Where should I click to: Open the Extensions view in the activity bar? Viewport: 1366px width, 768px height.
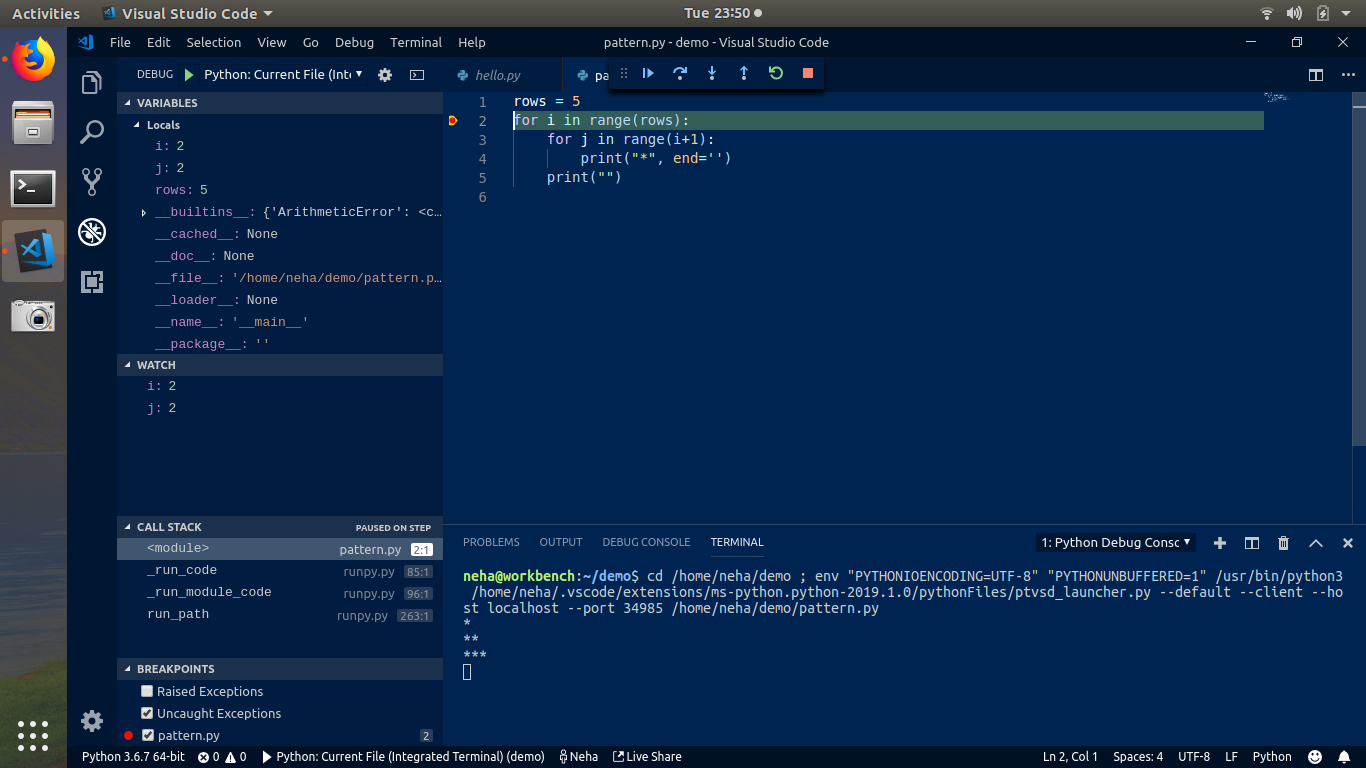pyautogui.click(x=92, y=282)
